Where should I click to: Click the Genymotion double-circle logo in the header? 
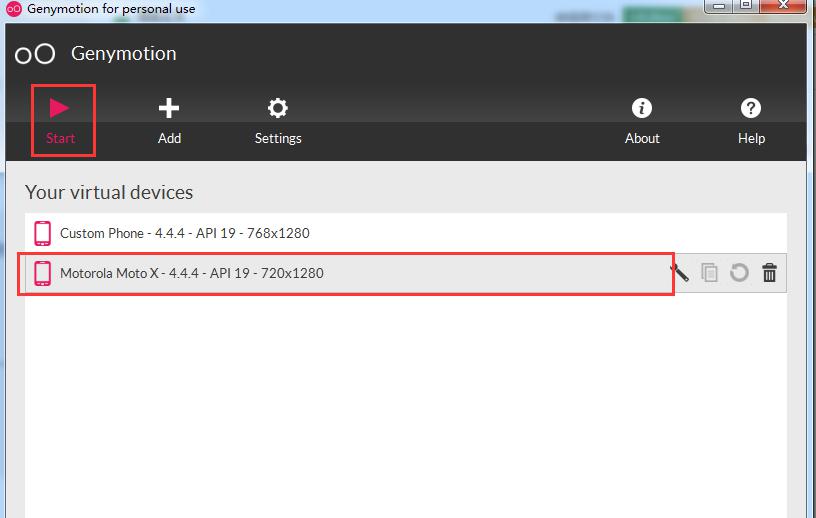pyautogui.click(x=35, y=54)
